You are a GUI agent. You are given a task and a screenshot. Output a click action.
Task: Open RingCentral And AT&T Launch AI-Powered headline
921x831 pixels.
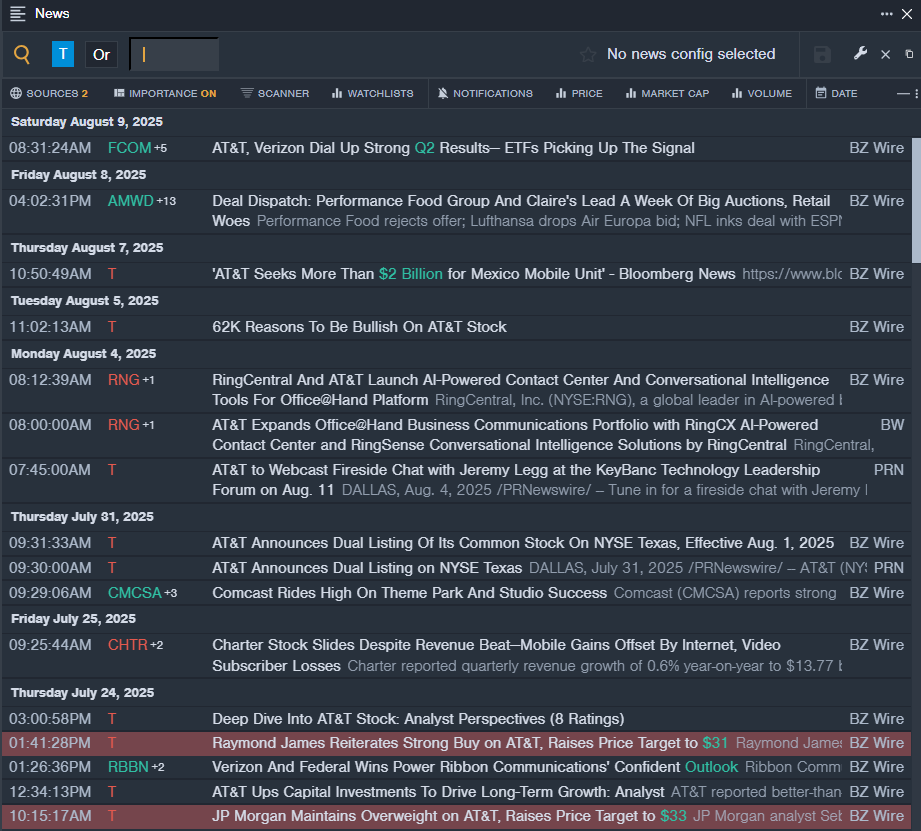[520, 390]
